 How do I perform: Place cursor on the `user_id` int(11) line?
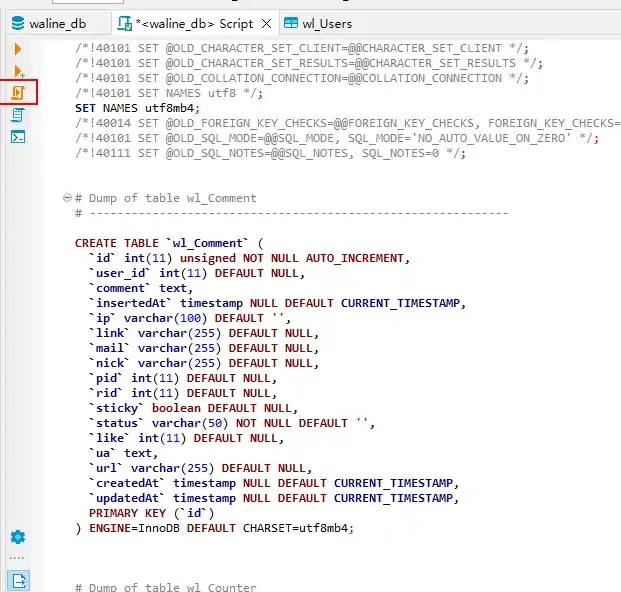click(x=197, y=273)
